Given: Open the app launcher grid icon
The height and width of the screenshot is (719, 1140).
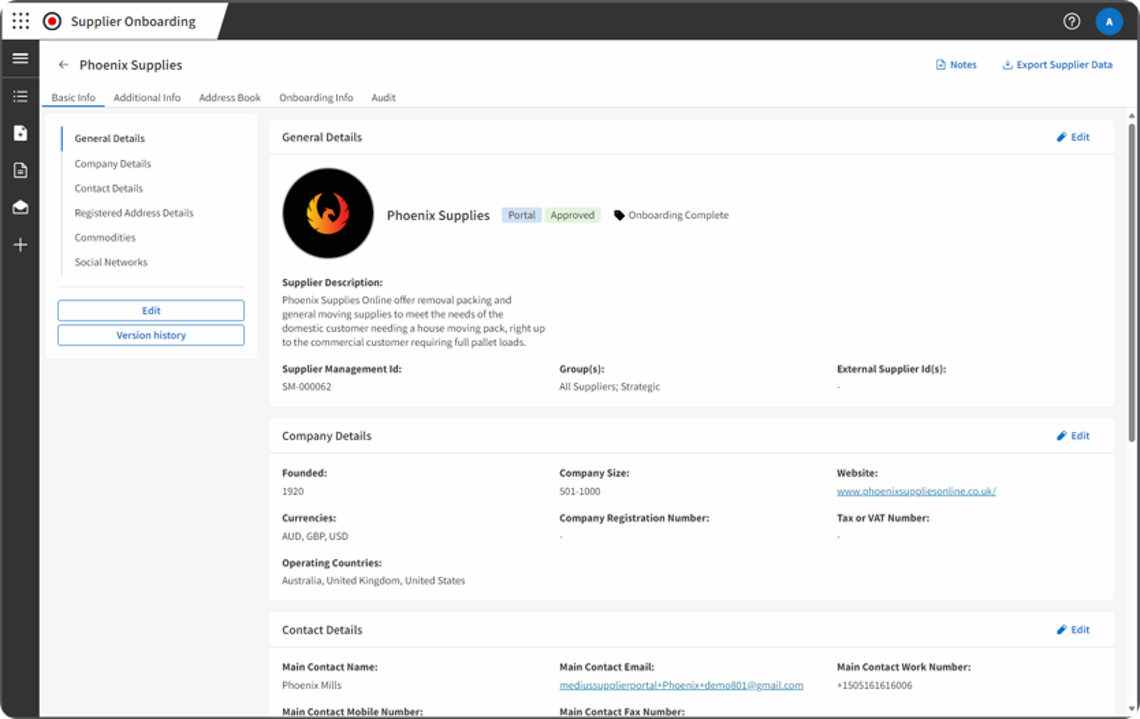Looking at the screenshot, I should [21, 21].
